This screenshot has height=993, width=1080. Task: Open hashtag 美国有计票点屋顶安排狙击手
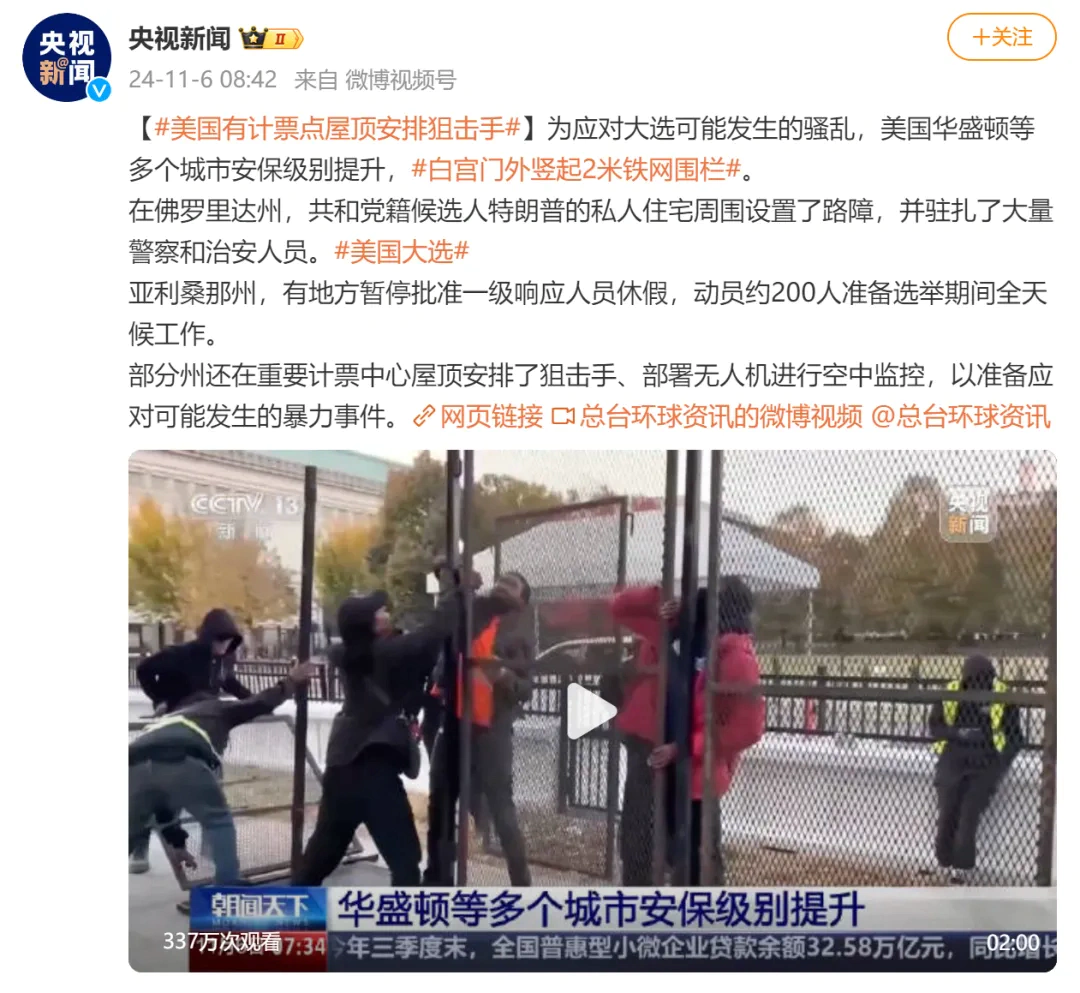tap(338, 128)
